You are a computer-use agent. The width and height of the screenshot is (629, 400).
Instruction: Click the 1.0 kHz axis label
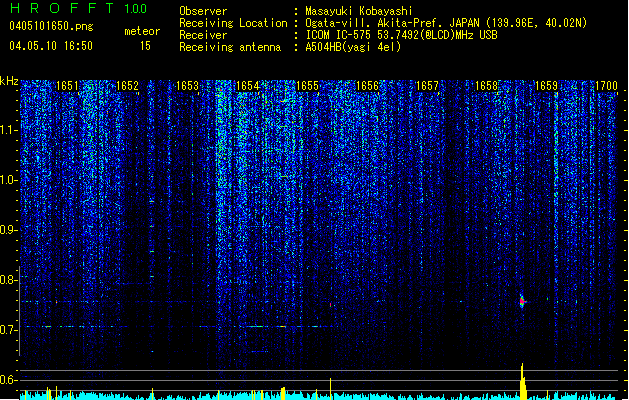point(9,181)
